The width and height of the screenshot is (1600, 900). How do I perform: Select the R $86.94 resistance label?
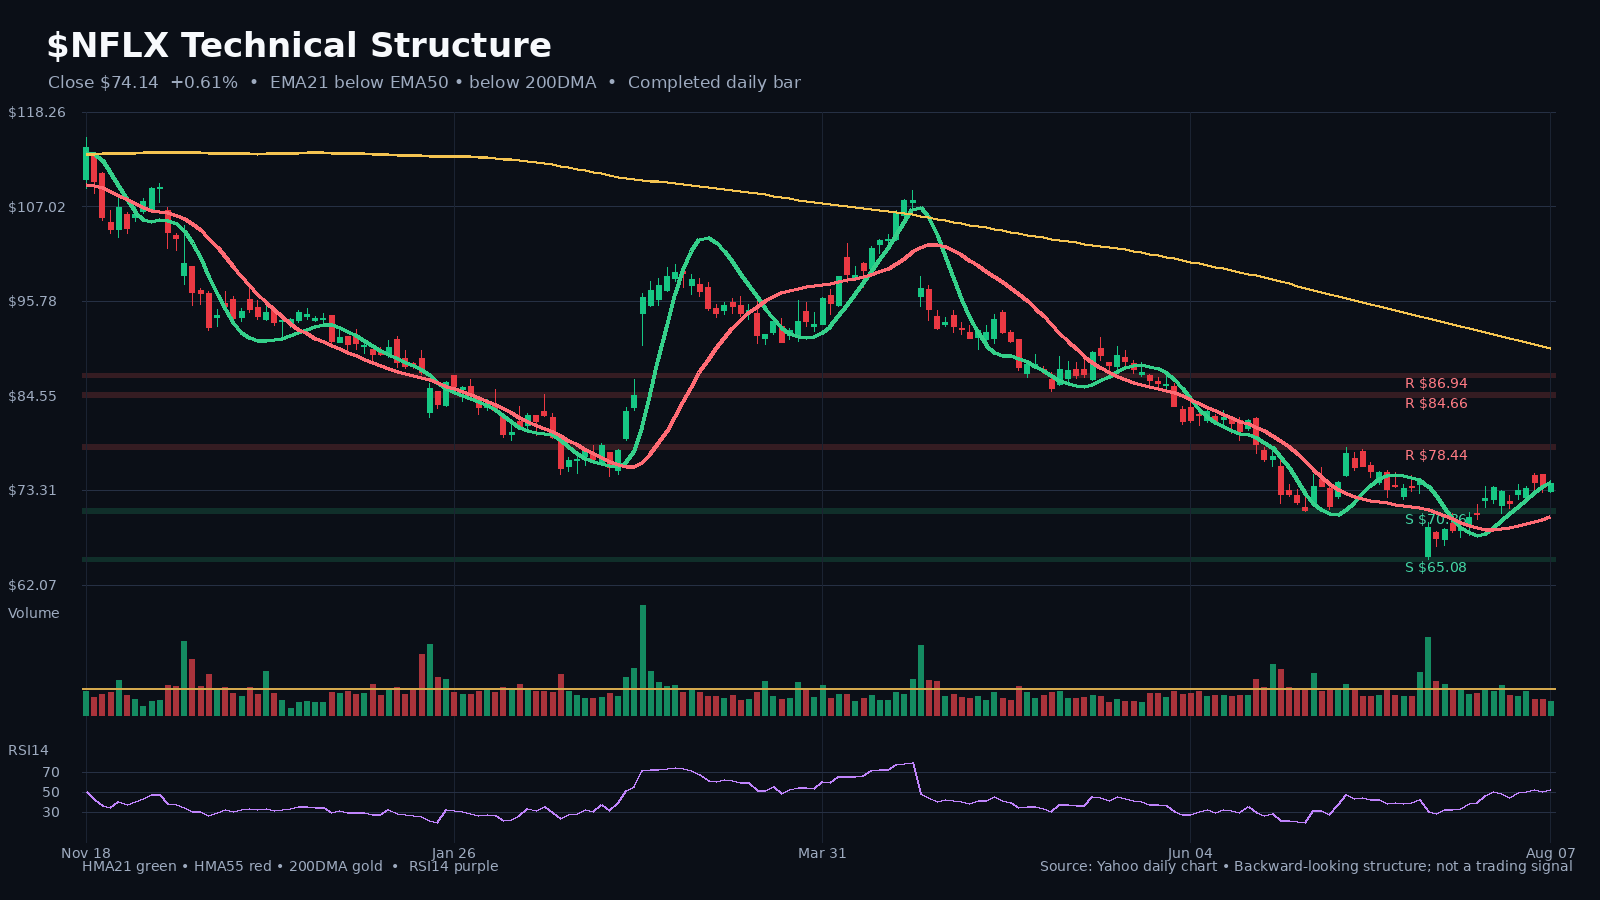pyautogui.click(x=1436, y=383)
